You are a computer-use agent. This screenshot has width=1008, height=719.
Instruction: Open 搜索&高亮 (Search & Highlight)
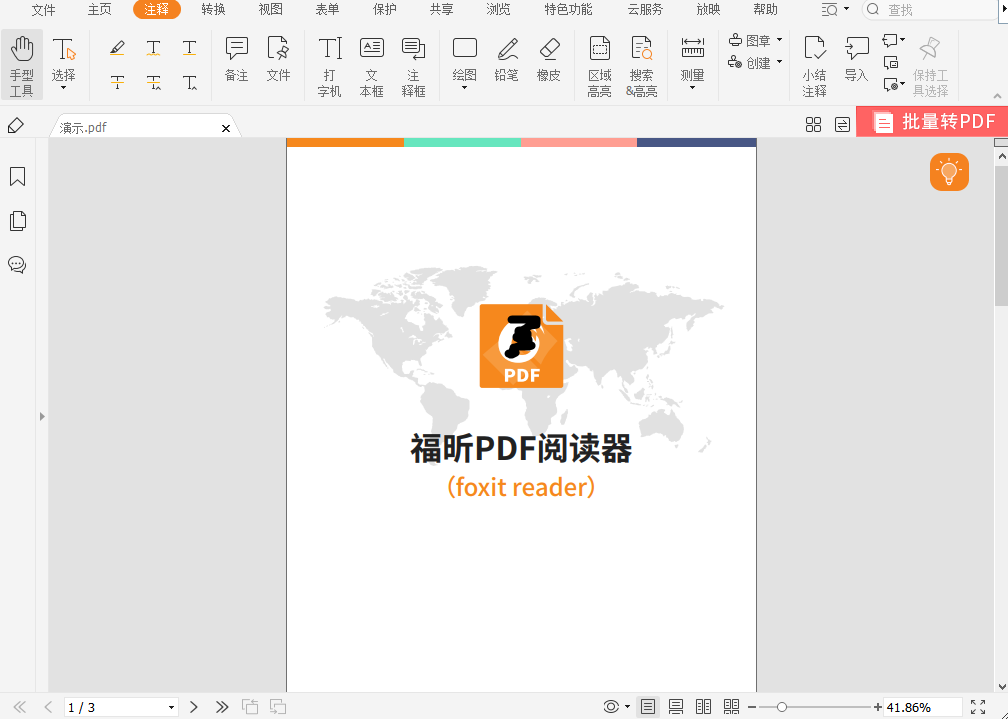[641, 64]
